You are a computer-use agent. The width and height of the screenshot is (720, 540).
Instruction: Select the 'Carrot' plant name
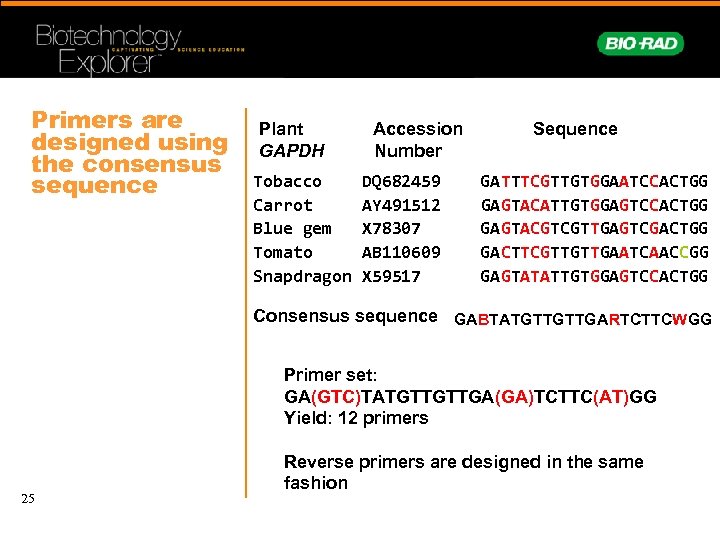[x=282, y=205]
